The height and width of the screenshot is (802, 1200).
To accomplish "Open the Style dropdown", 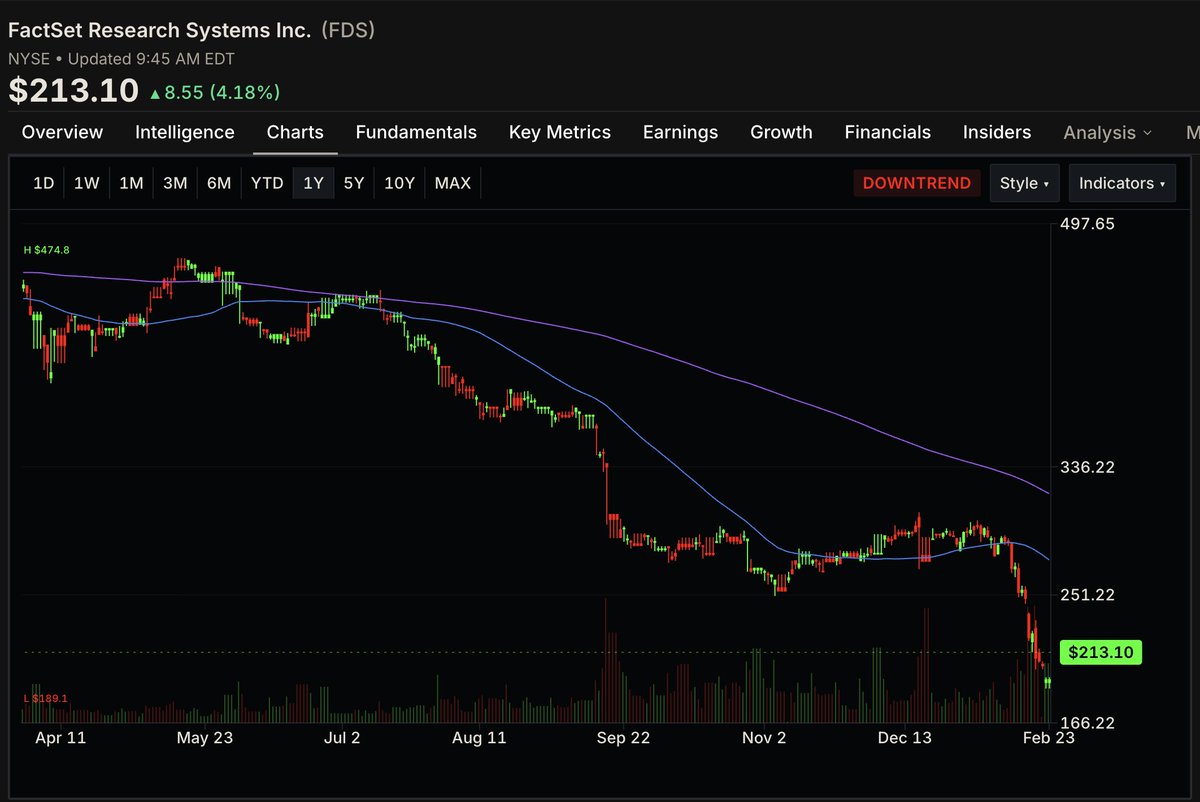I will coord(1024,183).
